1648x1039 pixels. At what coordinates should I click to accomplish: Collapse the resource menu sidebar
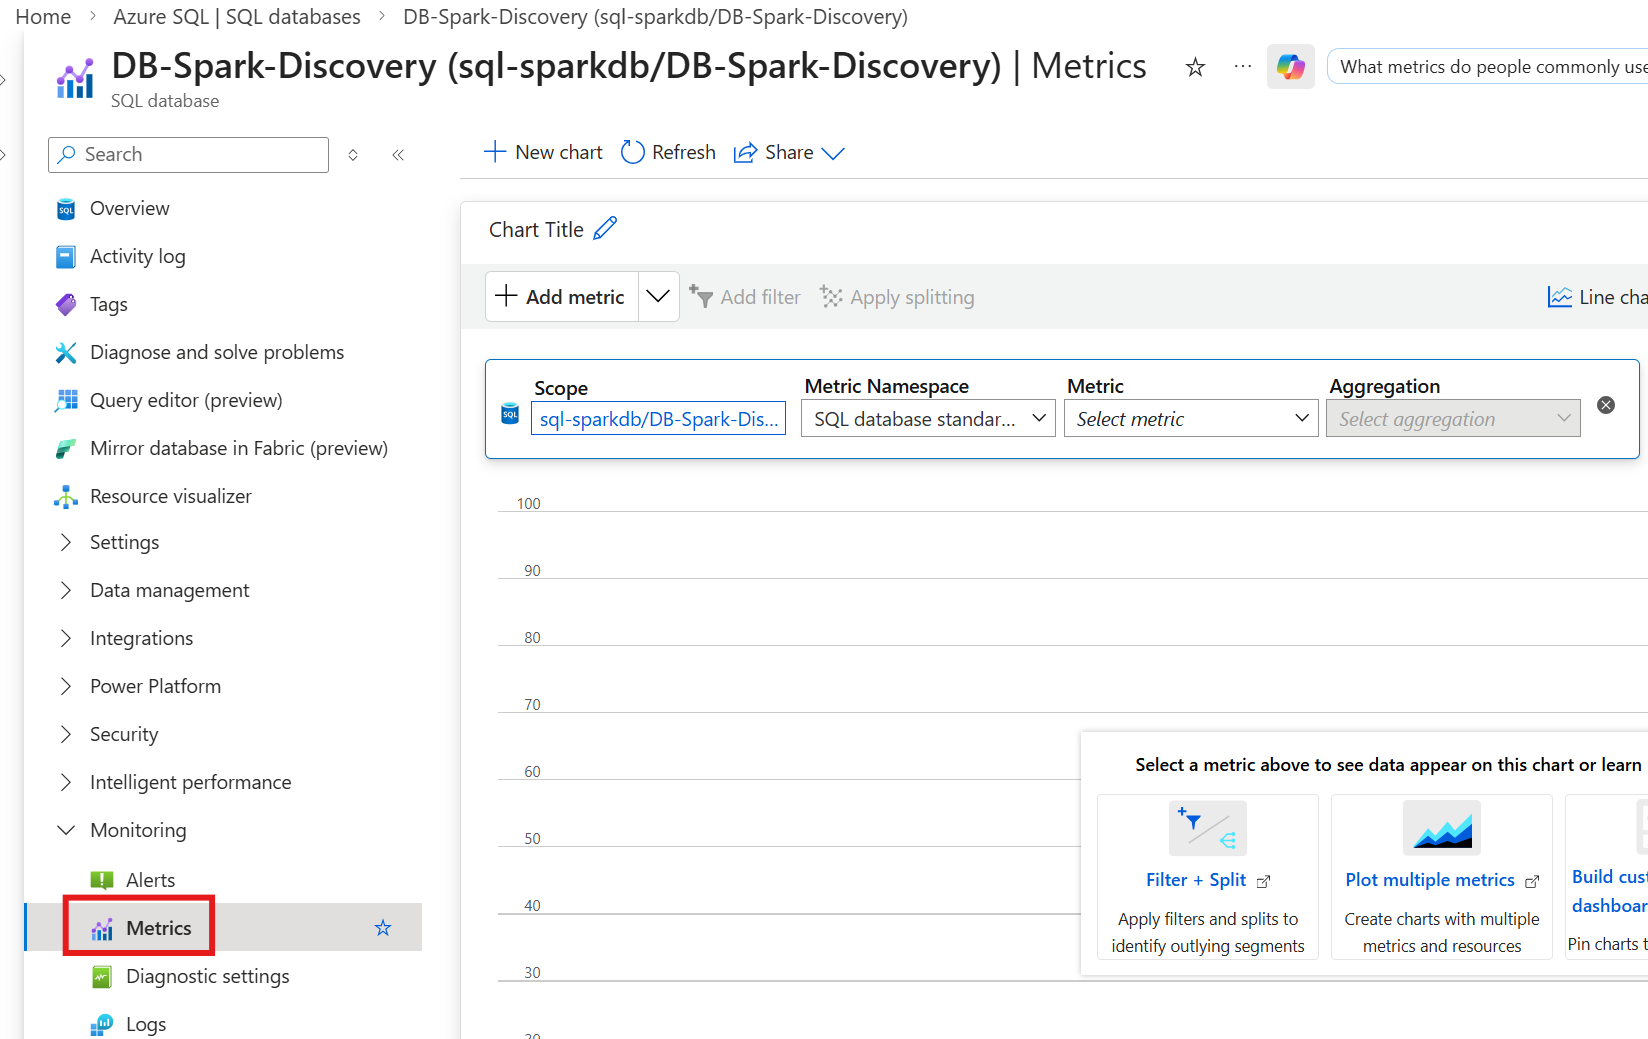point(397,154)
